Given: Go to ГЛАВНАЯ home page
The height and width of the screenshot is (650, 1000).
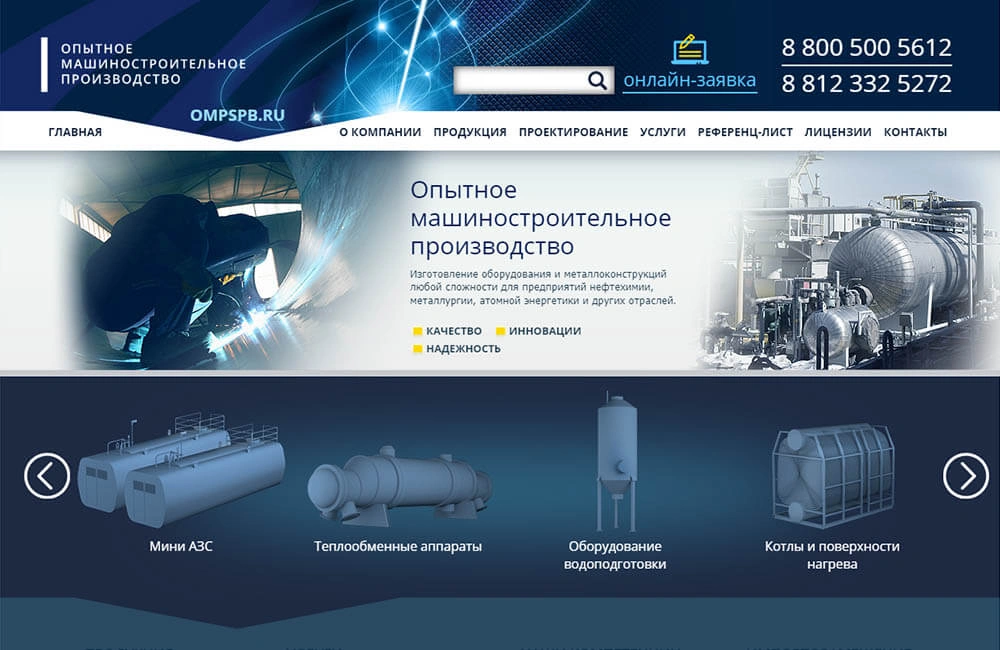Looking at the screenshot, I should pyautogui.click(x=75, y=132).
